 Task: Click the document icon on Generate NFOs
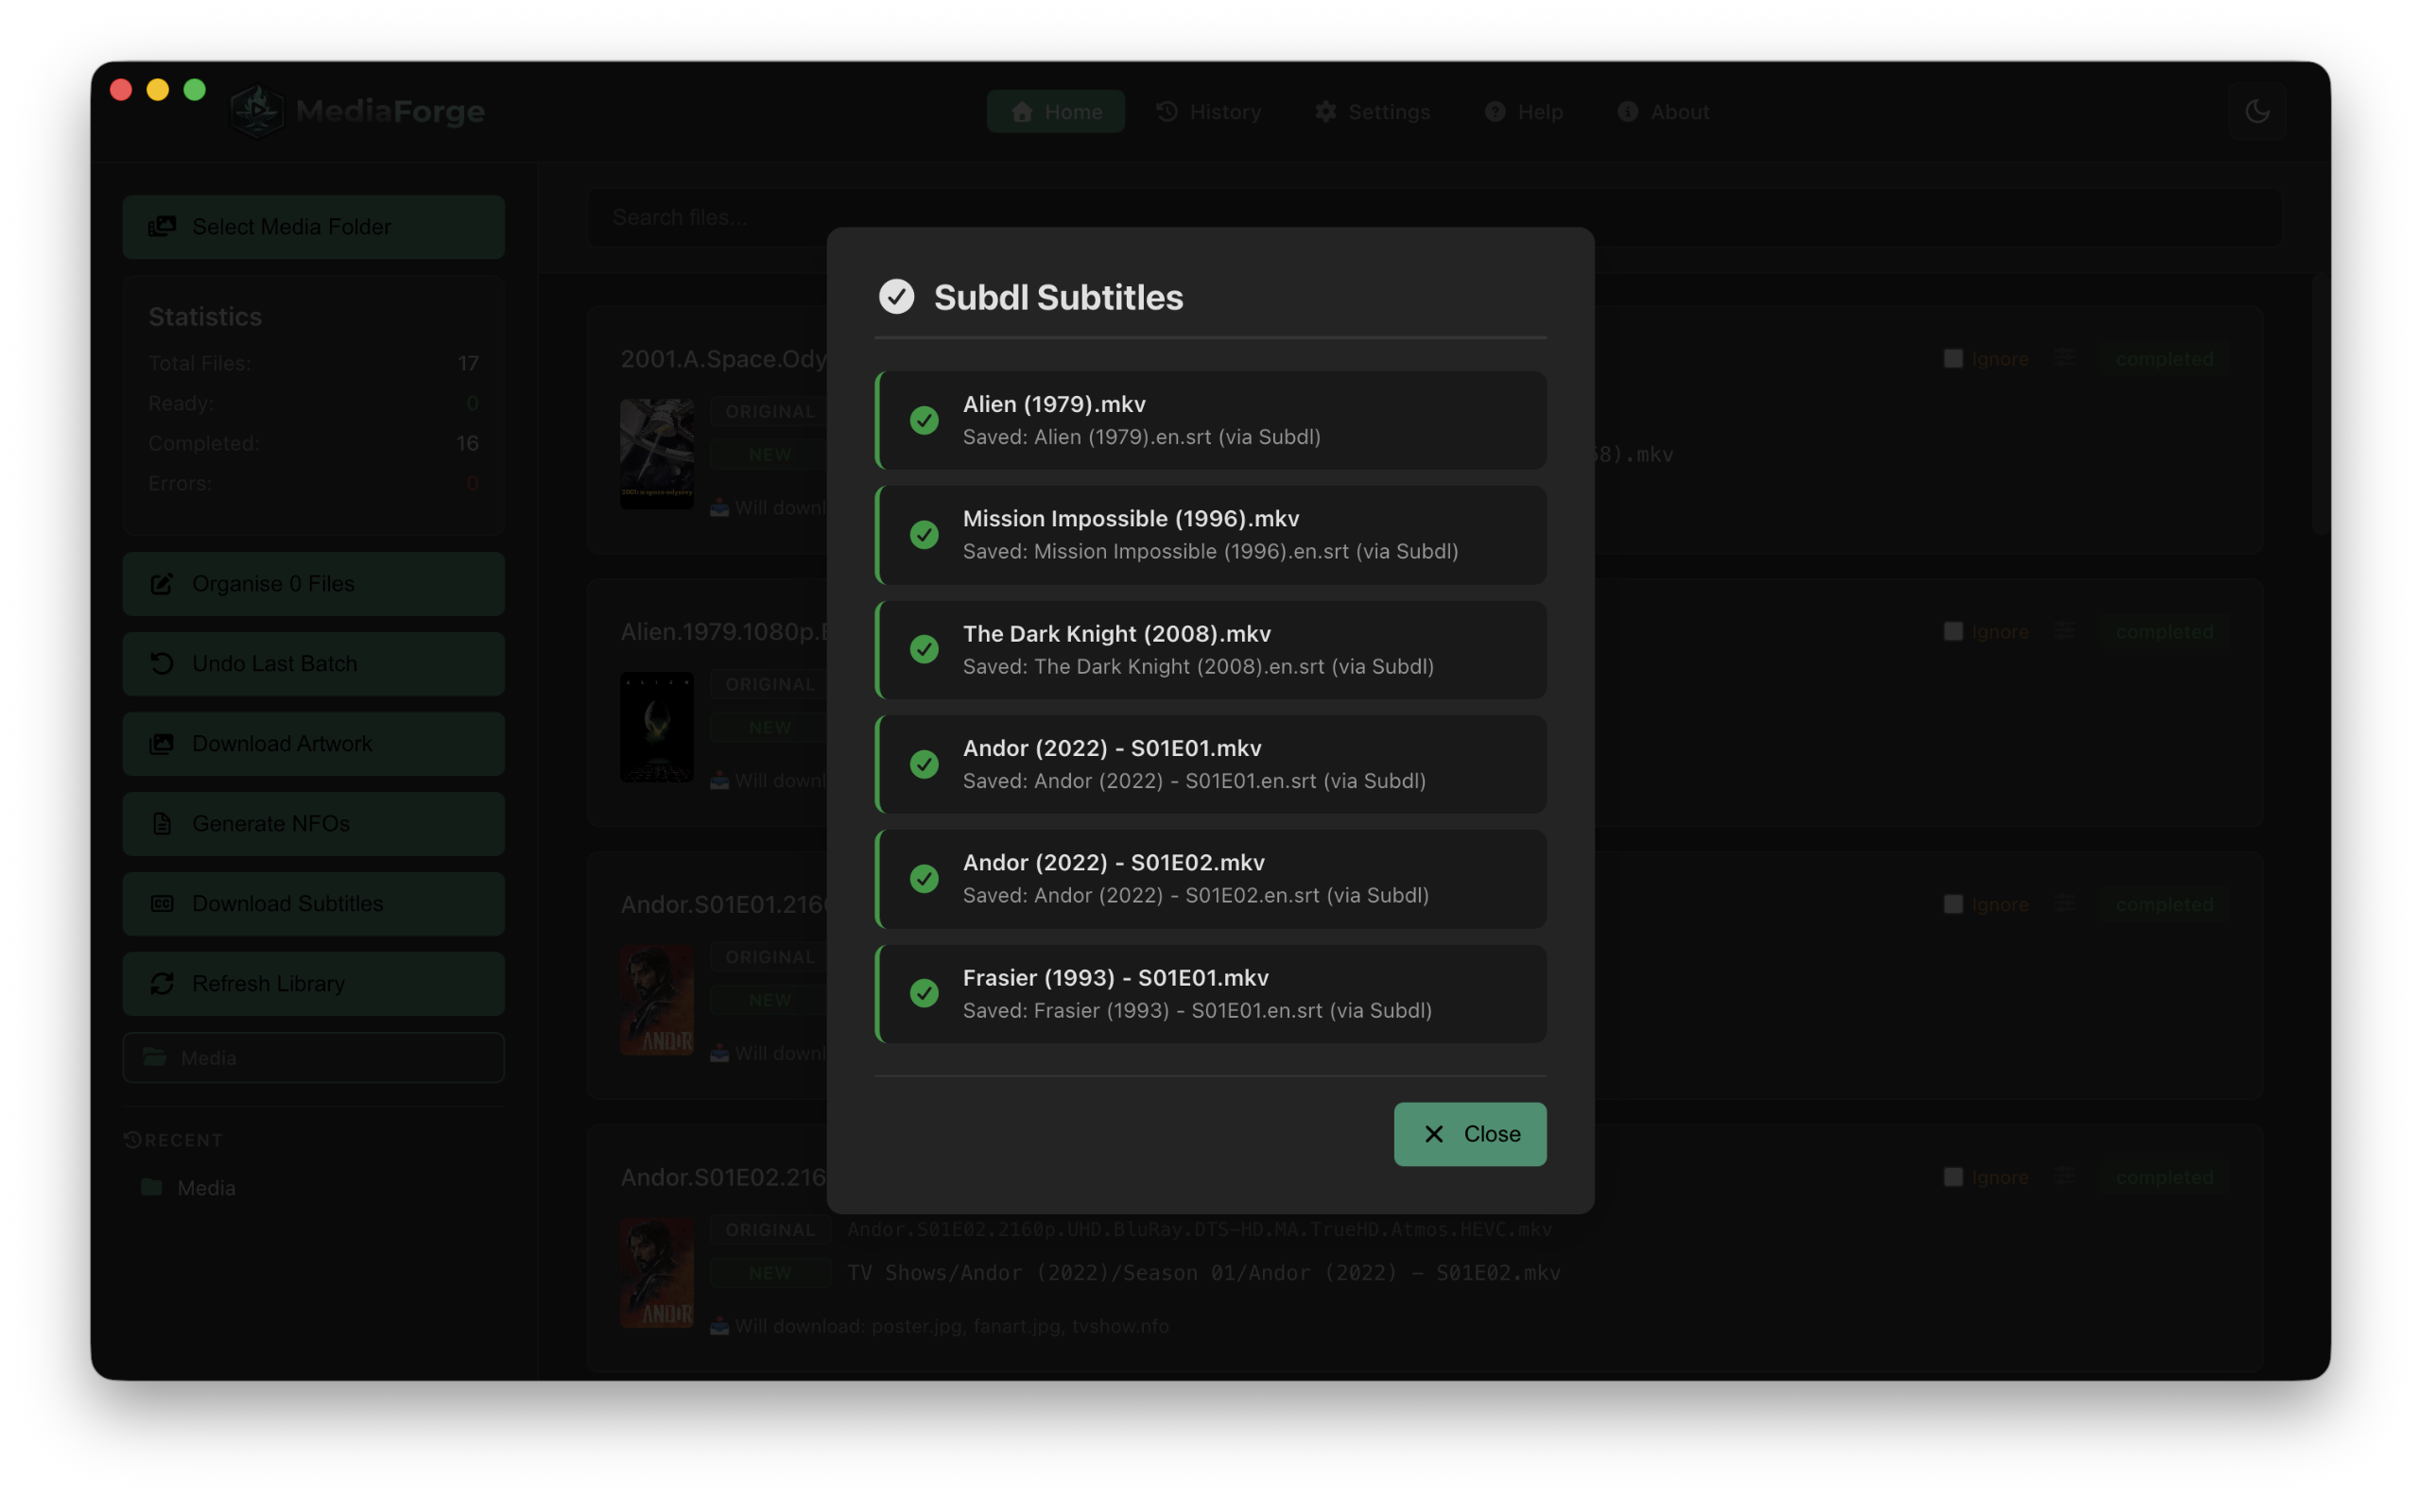163,823
